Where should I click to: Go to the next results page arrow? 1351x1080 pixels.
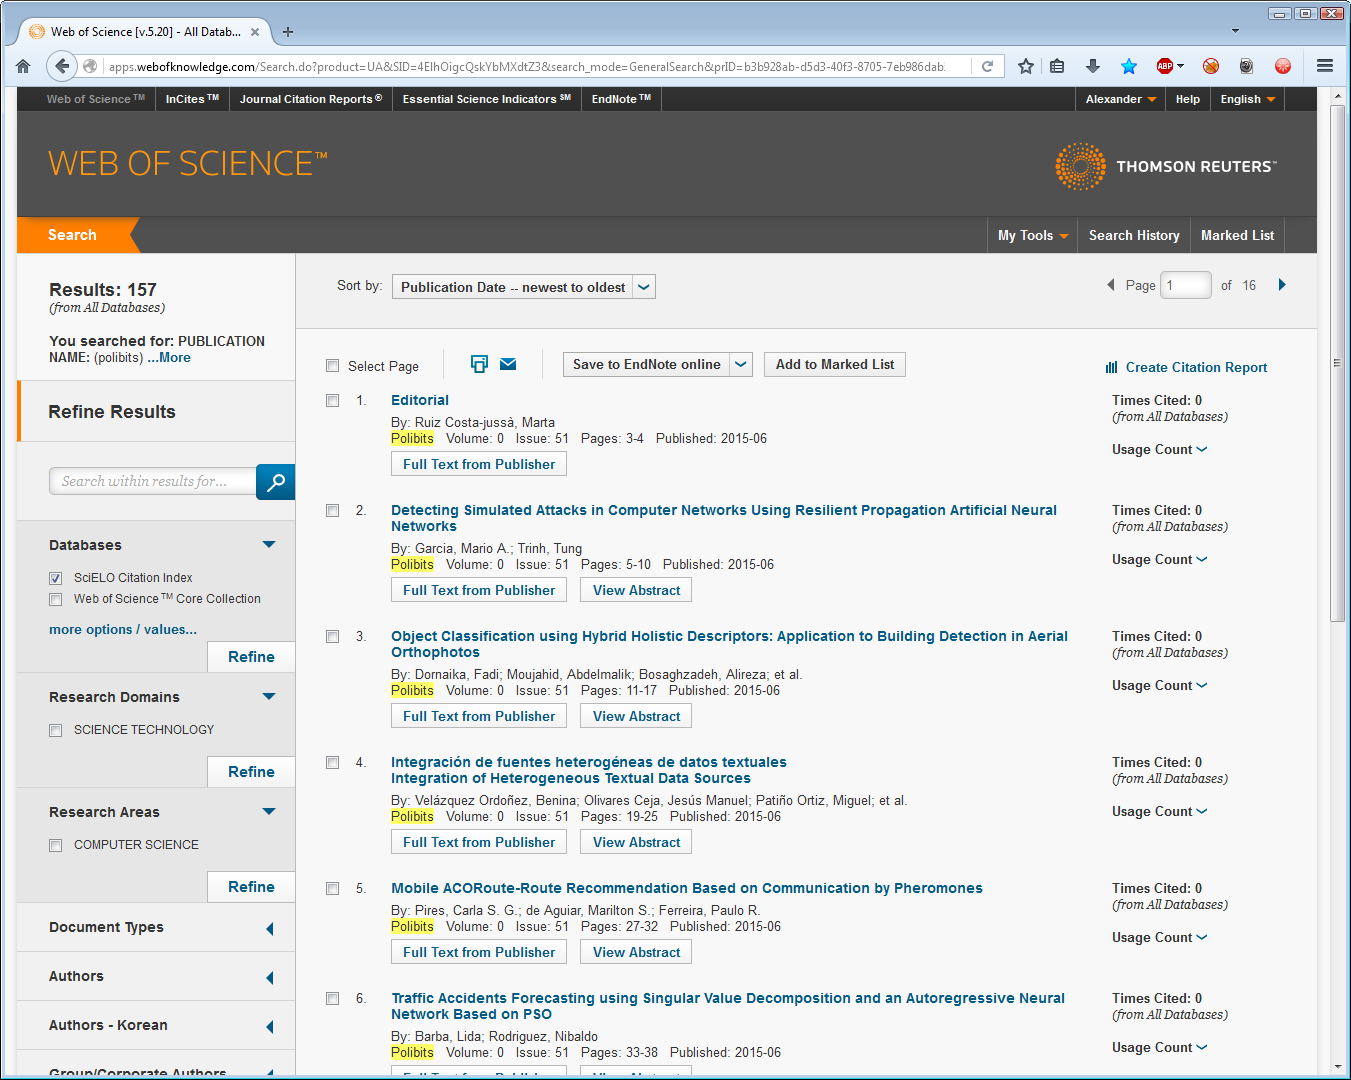[x=1282, y=285]
